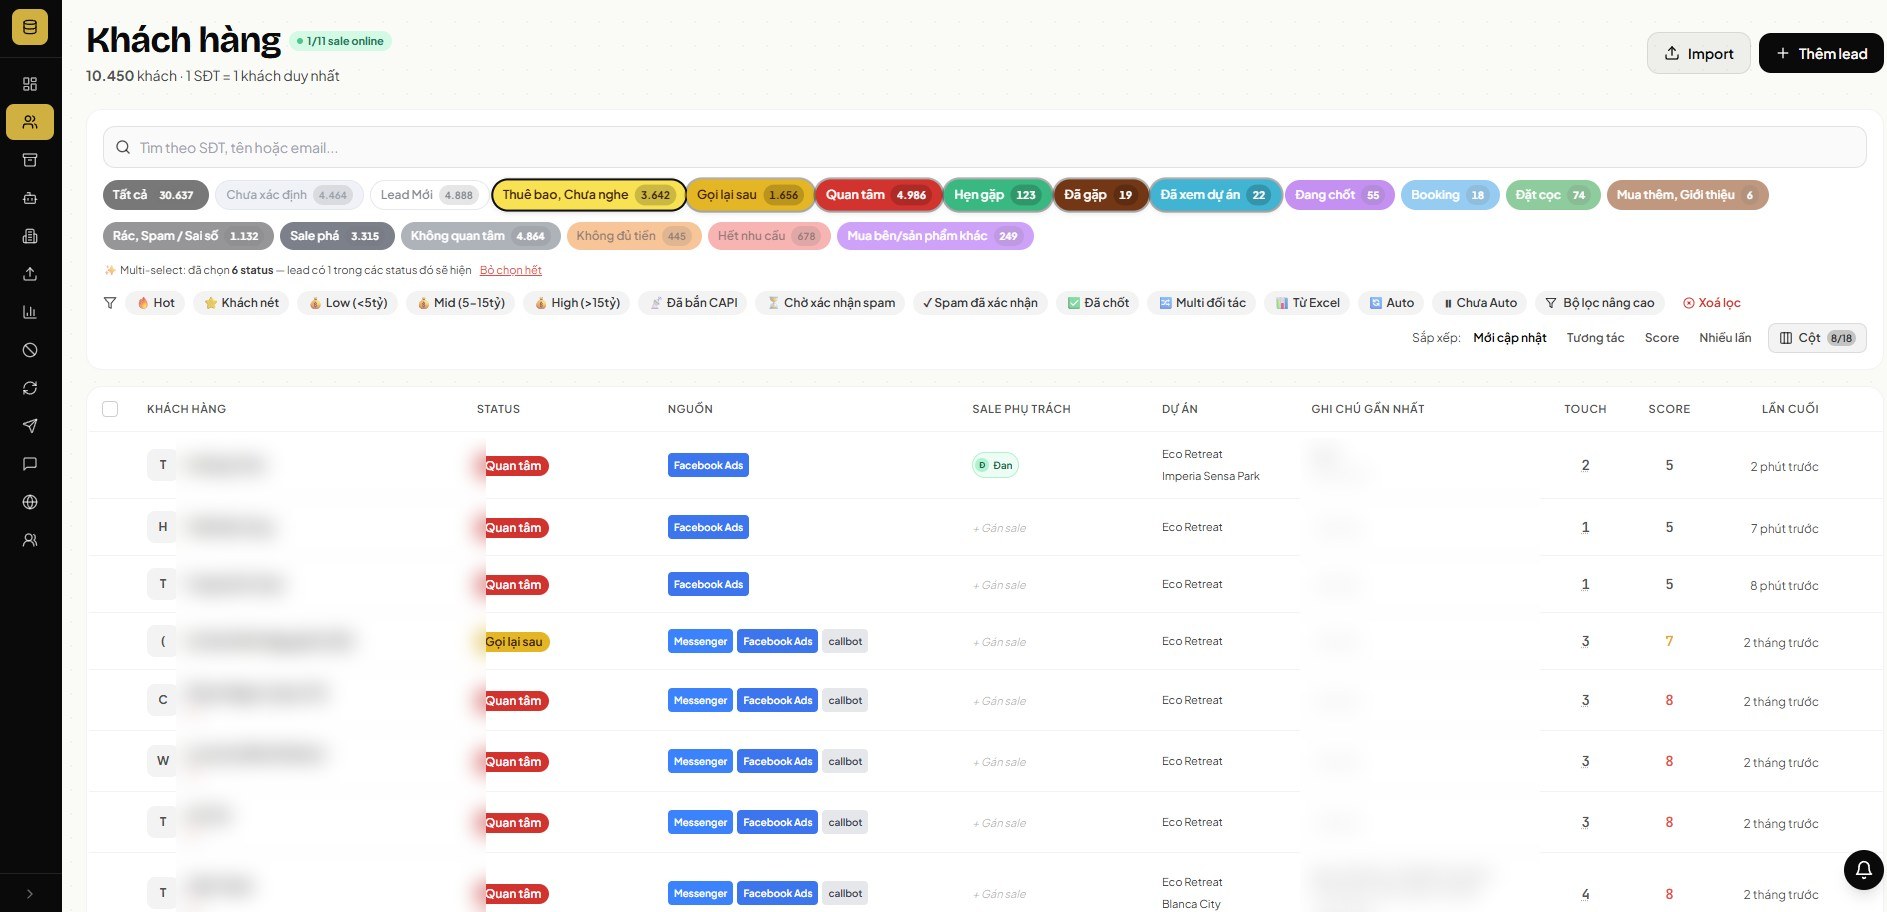1887x912 pixels.
Task: Open the globe icon in sidebar
Action: click(30, 502)
